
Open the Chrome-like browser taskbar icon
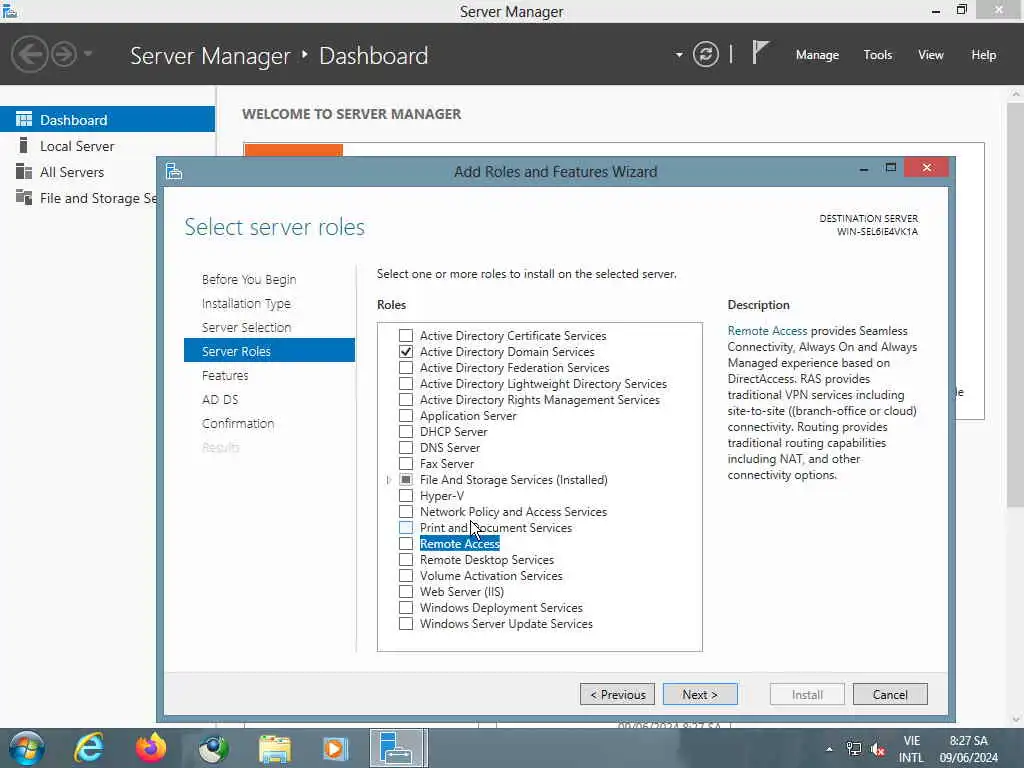click(x=213, y=749)
